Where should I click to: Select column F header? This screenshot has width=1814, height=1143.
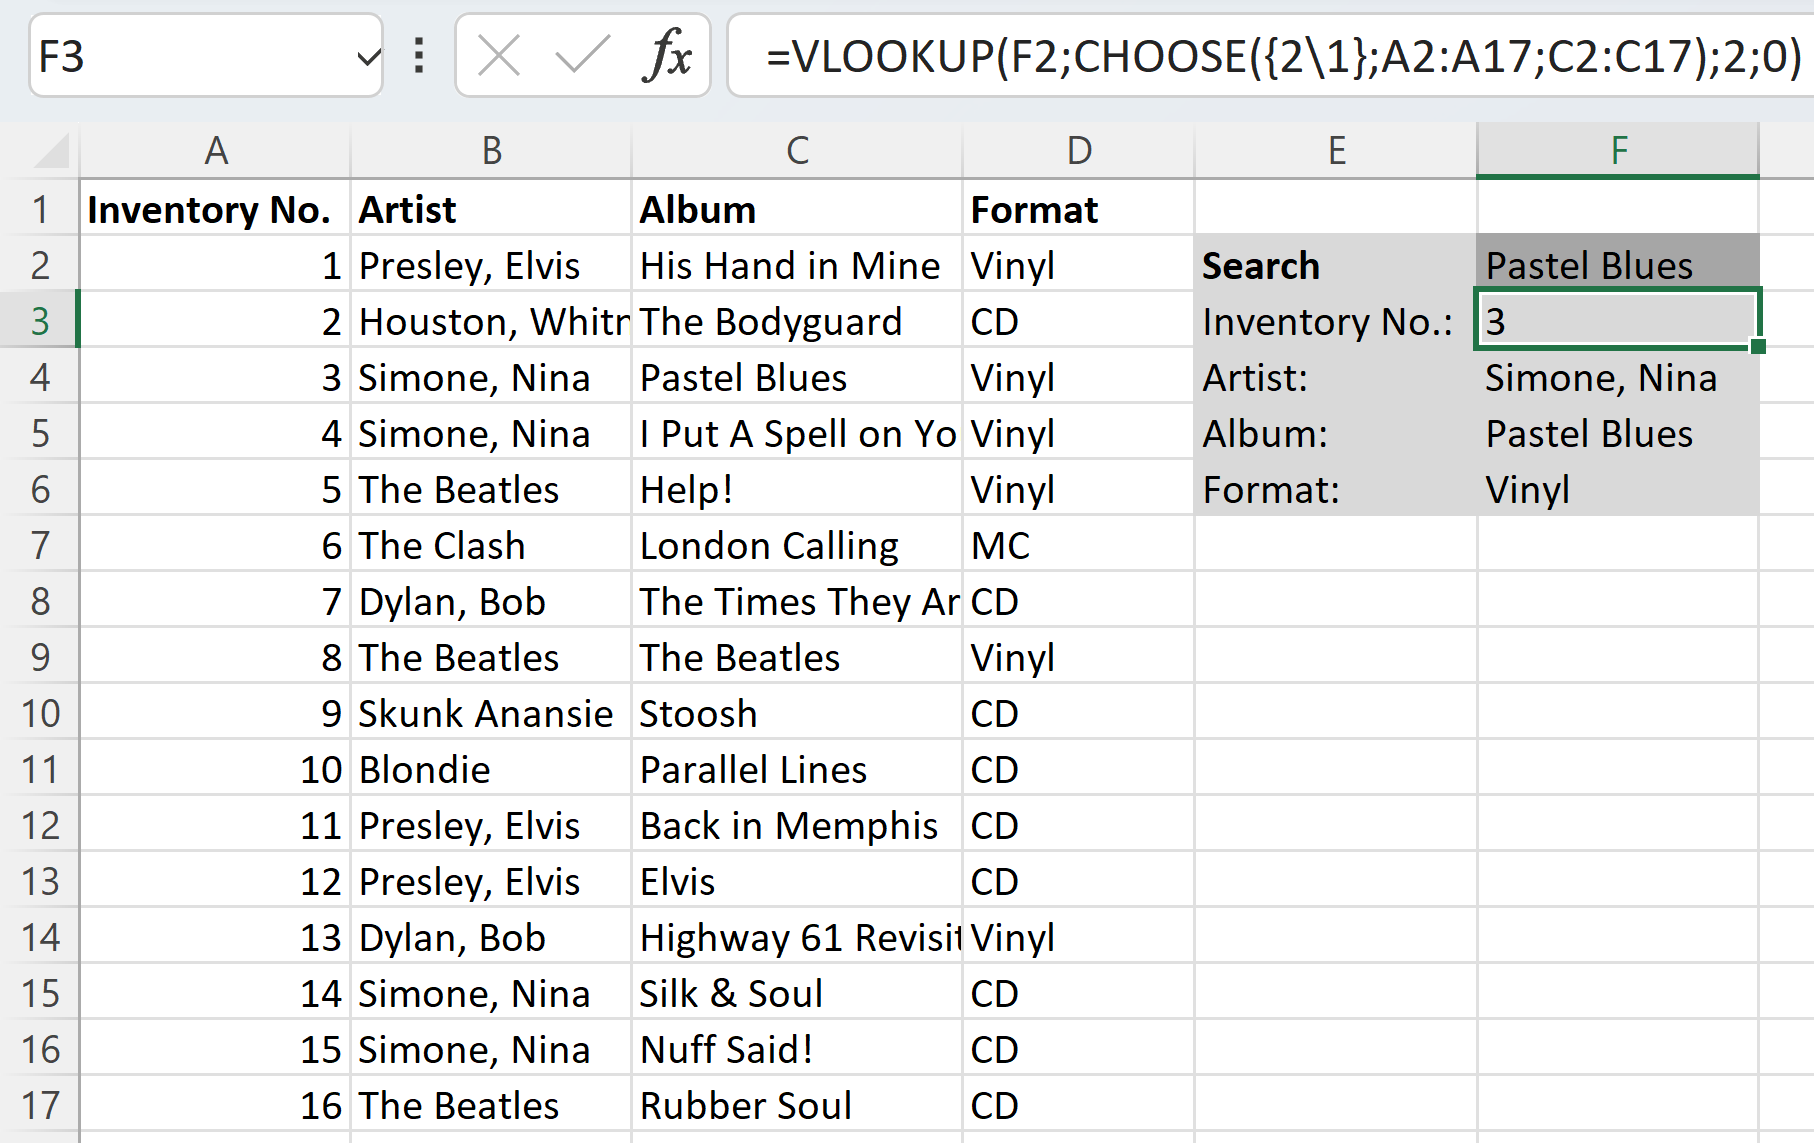(1617, 151)
